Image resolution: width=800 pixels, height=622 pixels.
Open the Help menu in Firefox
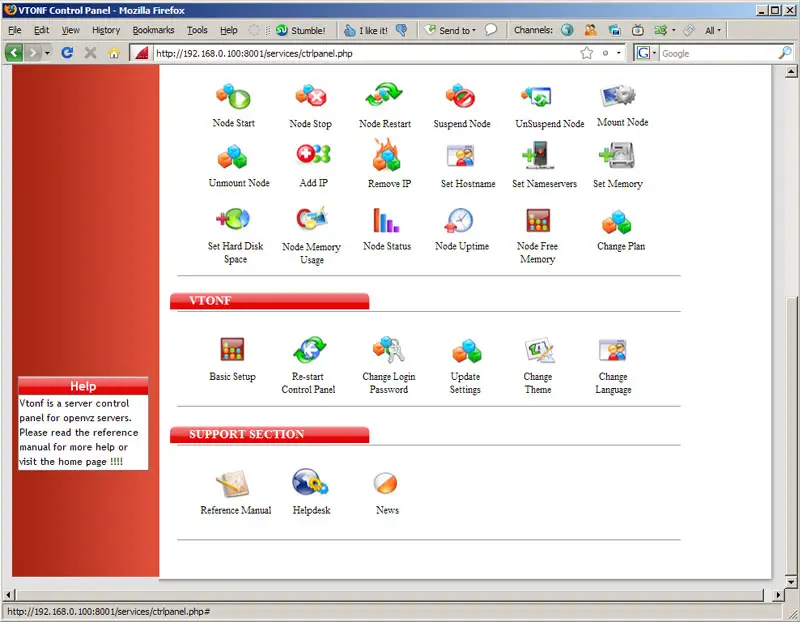(x=229, y=30)
